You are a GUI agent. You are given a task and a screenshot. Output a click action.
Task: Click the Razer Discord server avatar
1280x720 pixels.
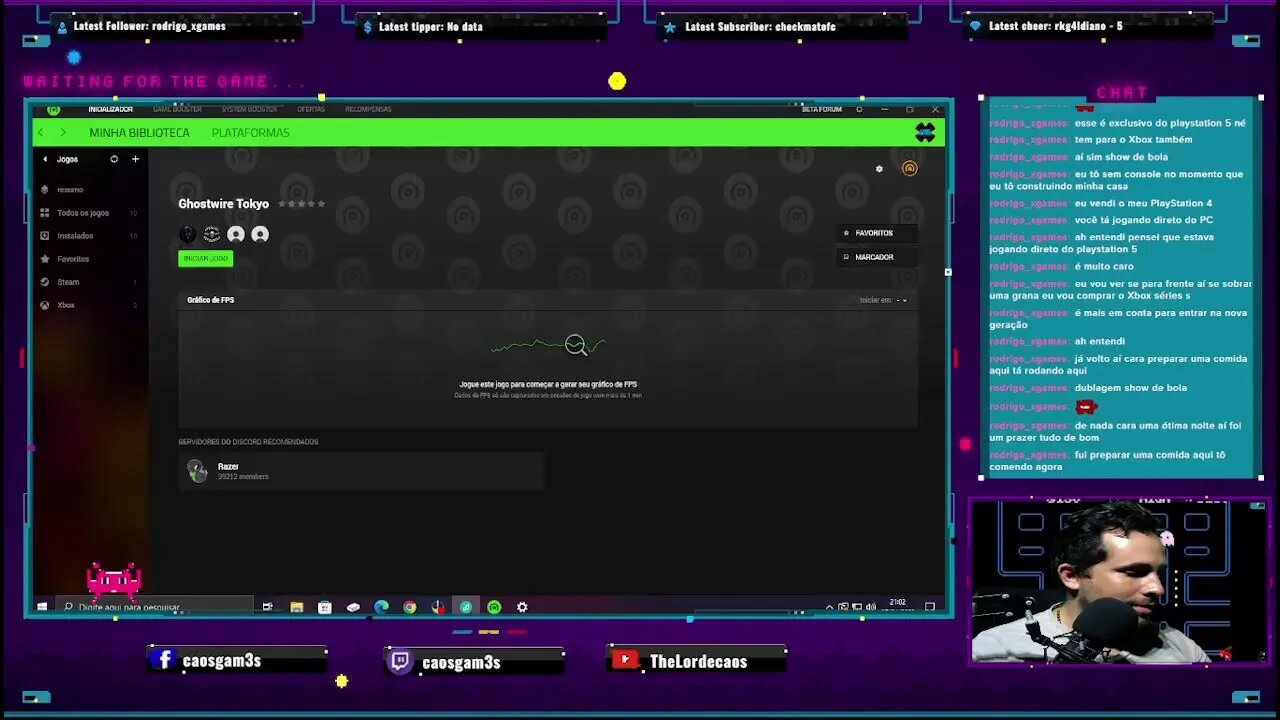(x=197, y=471)
